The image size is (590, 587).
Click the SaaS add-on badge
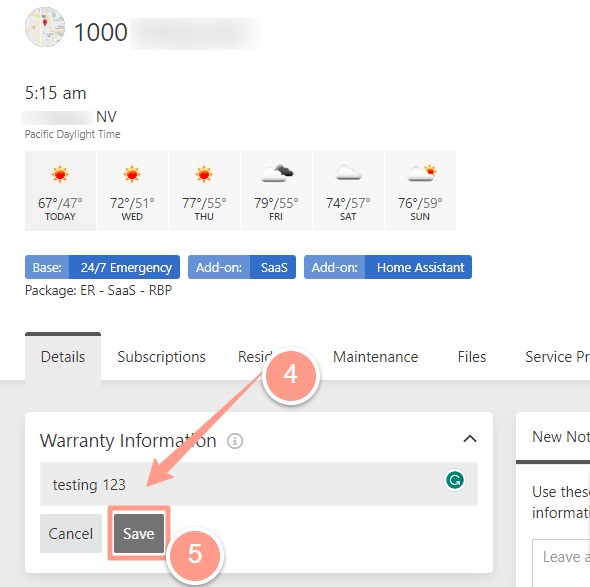click(x=242, y=267)
